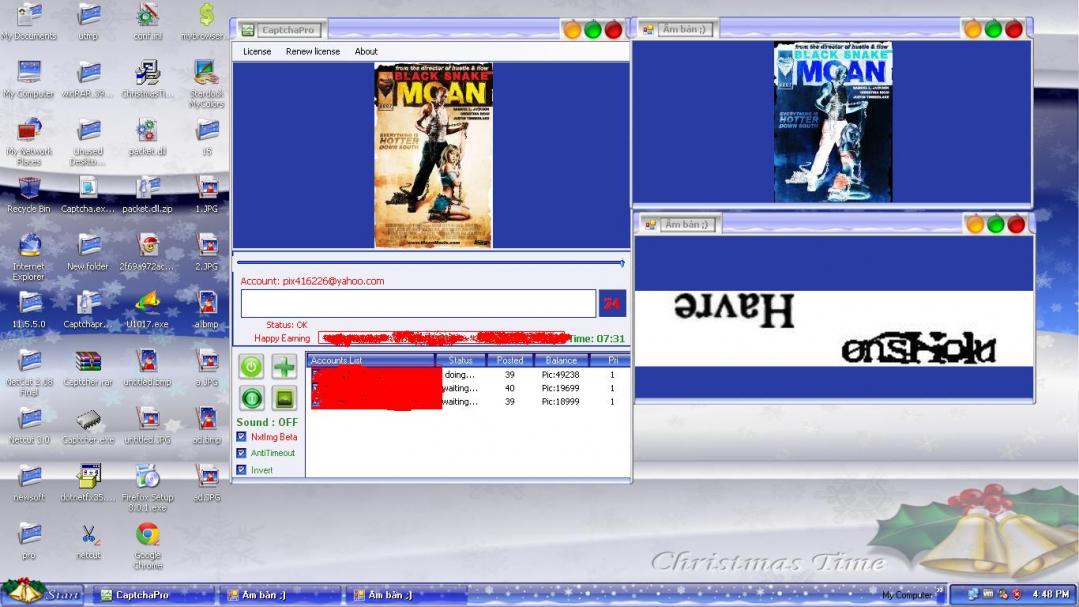
Task: Open the About menu
Action: pyautogui.click(x=366, y=52)
